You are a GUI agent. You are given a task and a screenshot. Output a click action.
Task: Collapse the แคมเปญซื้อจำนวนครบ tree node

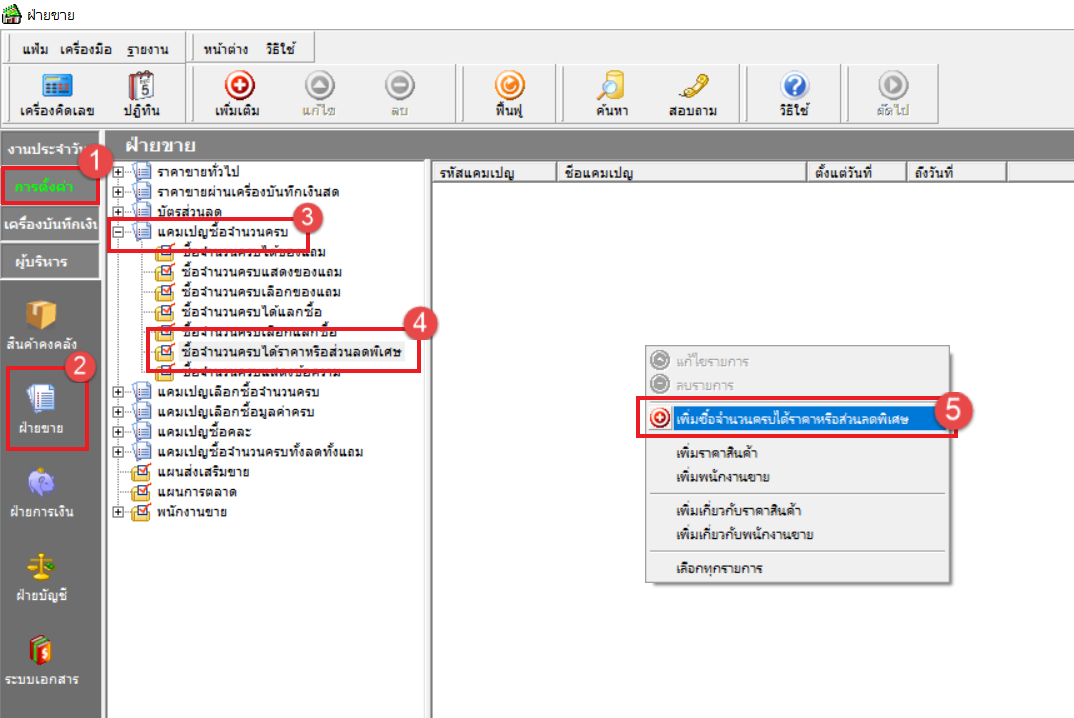click(119, 232)
